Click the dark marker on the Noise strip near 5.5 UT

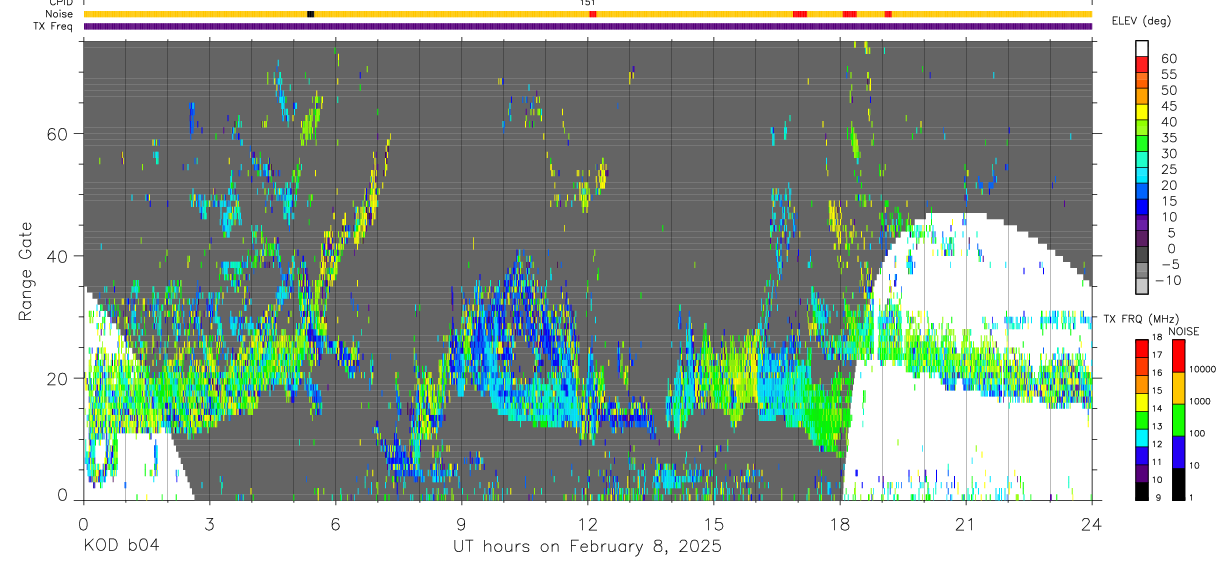(310, 14)
